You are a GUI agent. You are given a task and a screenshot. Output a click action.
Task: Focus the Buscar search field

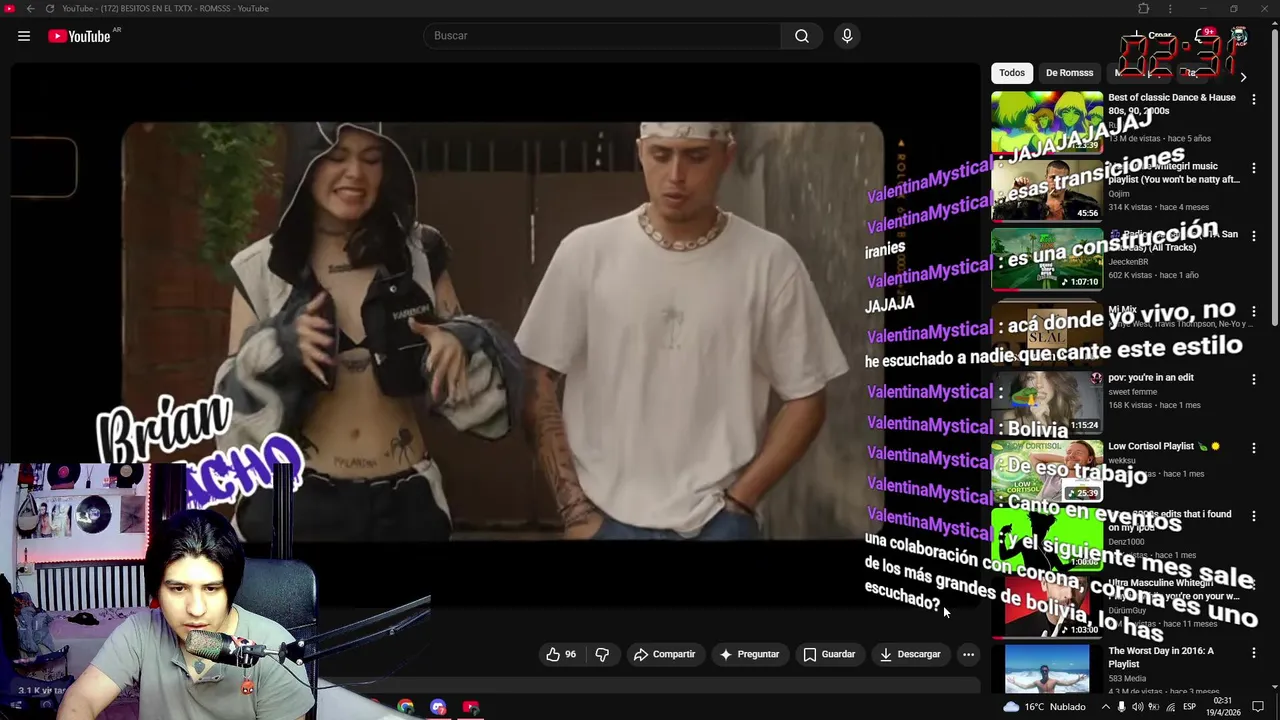(x=603, y=36)
